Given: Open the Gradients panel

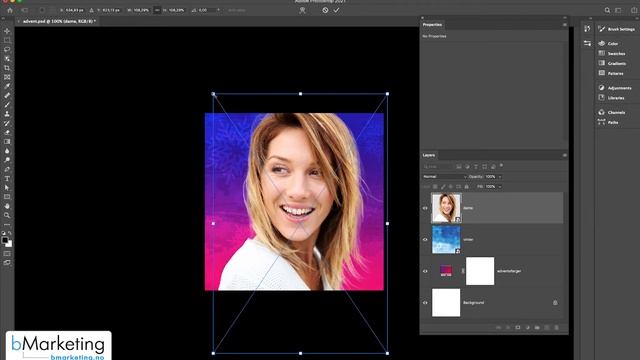Looking at the screenshot, I should pyautogui.click(x=612, y=63).
